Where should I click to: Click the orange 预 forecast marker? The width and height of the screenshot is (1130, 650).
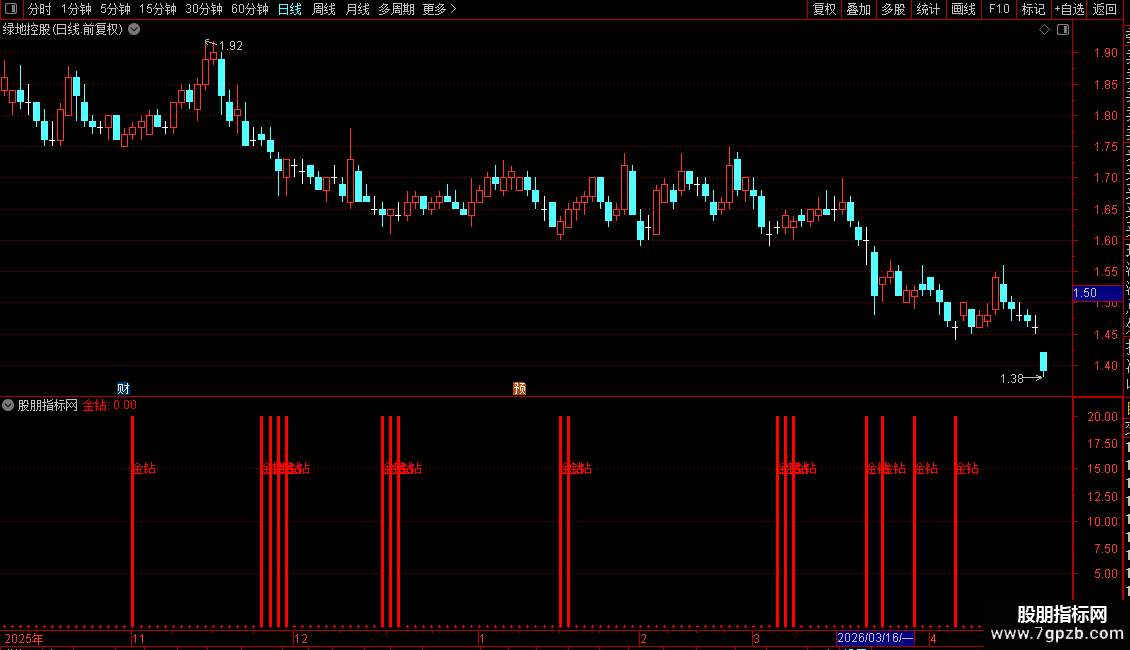[519, 388]
